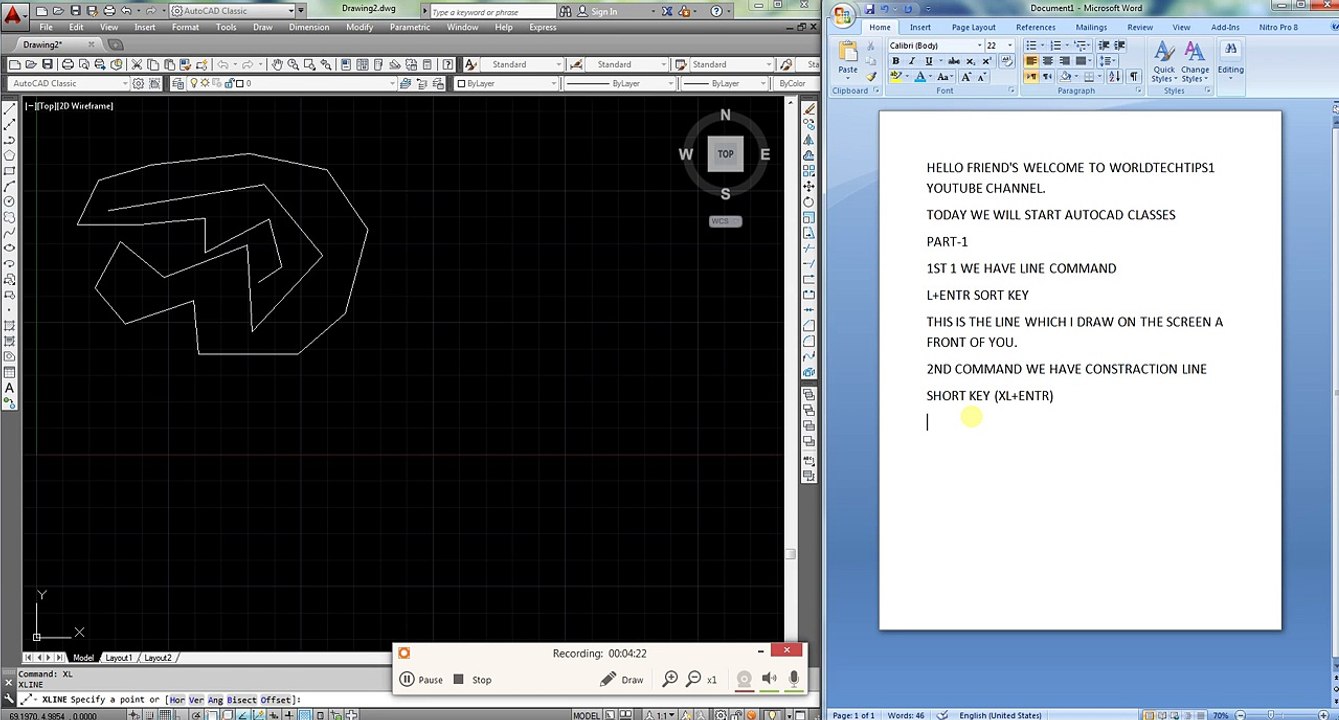This screenshot has height=720, width=1339.
Task: Click Change Styles in Word ribbon
Action: (x=1195, y=63)
